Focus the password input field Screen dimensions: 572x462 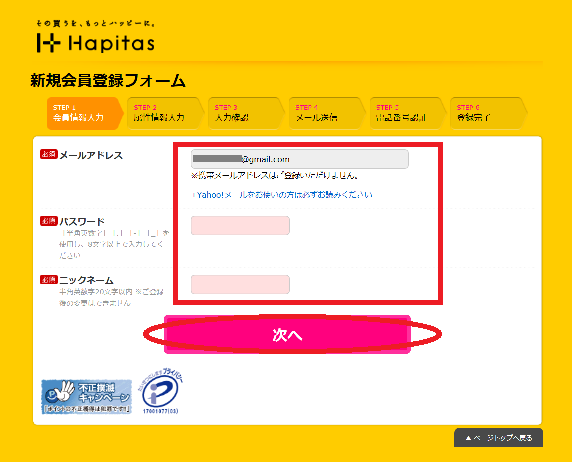point(240,226)
